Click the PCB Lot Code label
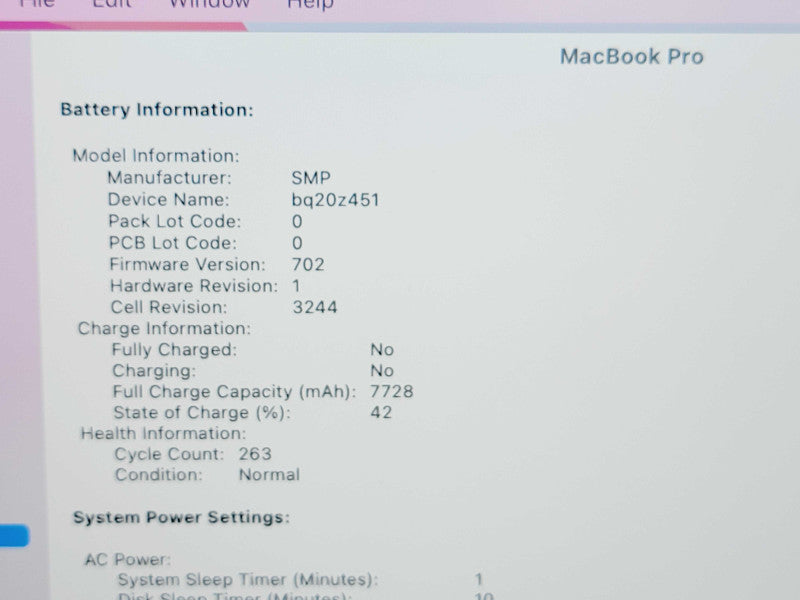The width and height of the screenshot is (800, 600). pyautogui.click(x=172, y=243)
